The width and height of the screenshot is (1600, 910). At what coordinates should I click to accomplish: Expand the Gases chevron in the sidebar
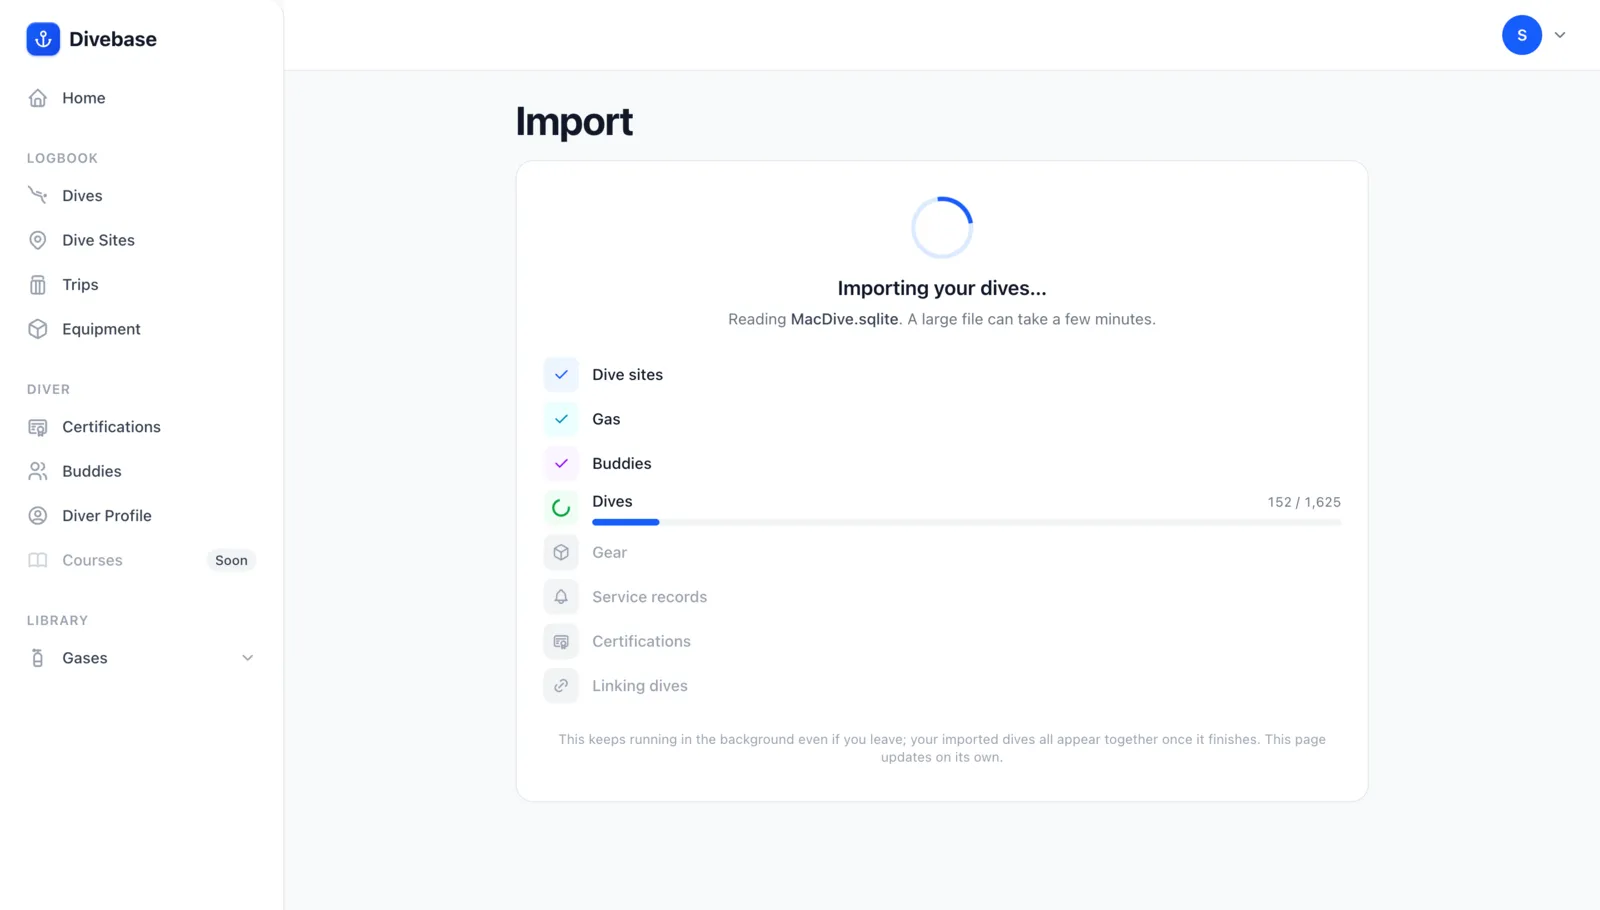[x=248, y=658]
